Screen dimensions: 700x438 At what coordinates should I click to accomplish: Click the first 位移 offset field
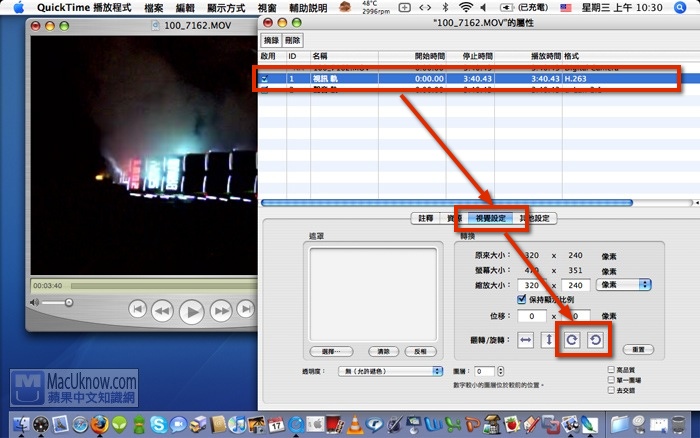(532, 316)
